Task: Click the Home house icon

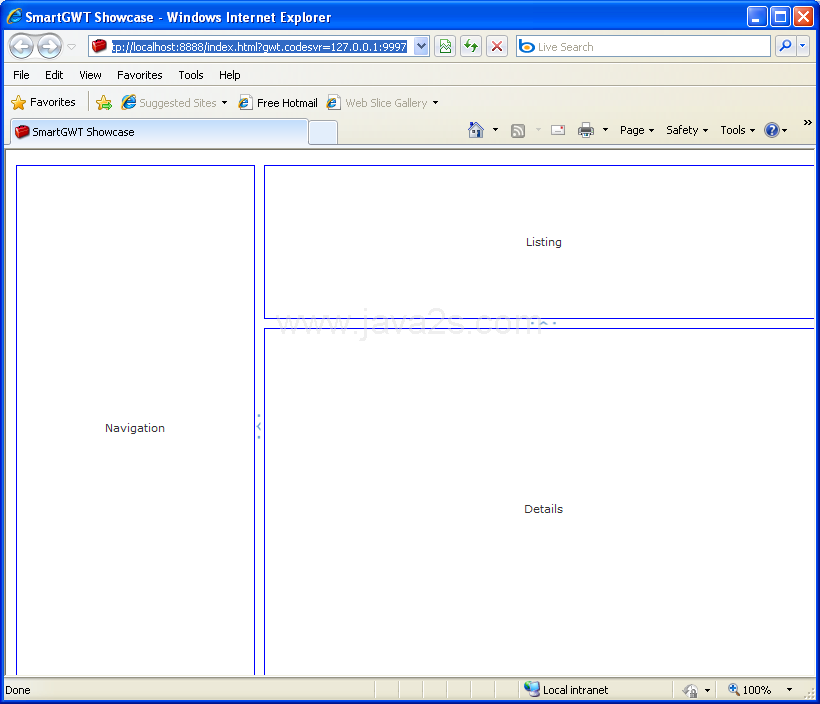Action: 476,130
